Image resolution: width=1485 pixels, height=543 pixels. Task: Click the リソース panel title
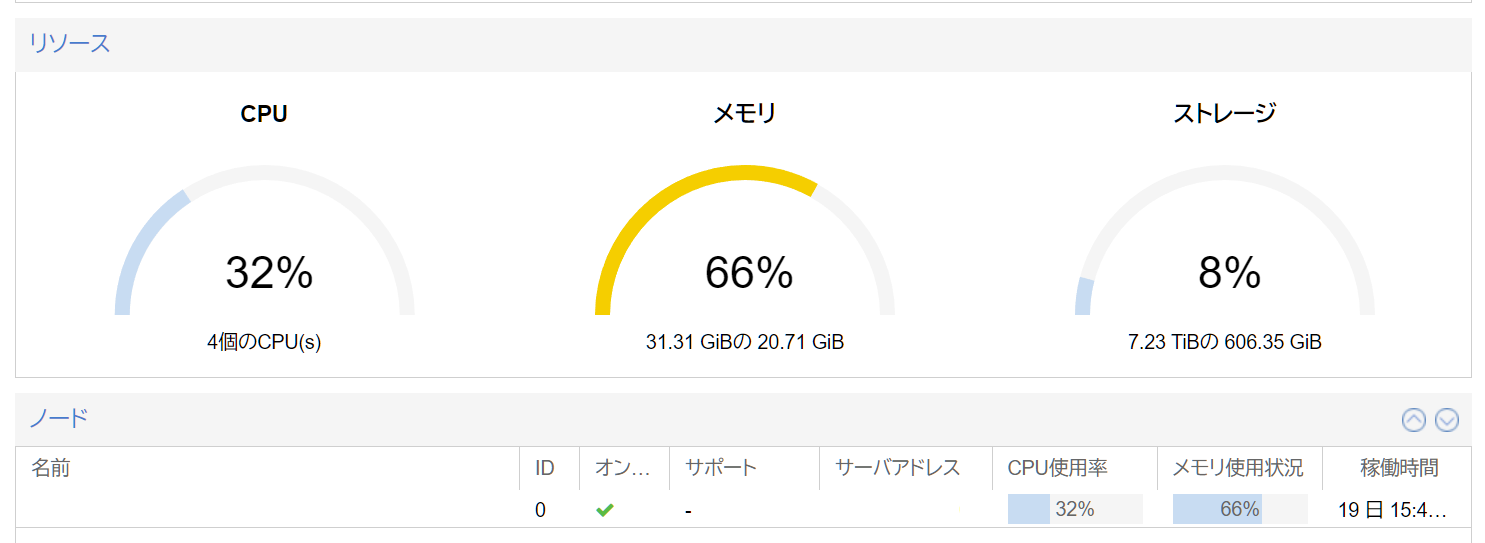[70, 44]
